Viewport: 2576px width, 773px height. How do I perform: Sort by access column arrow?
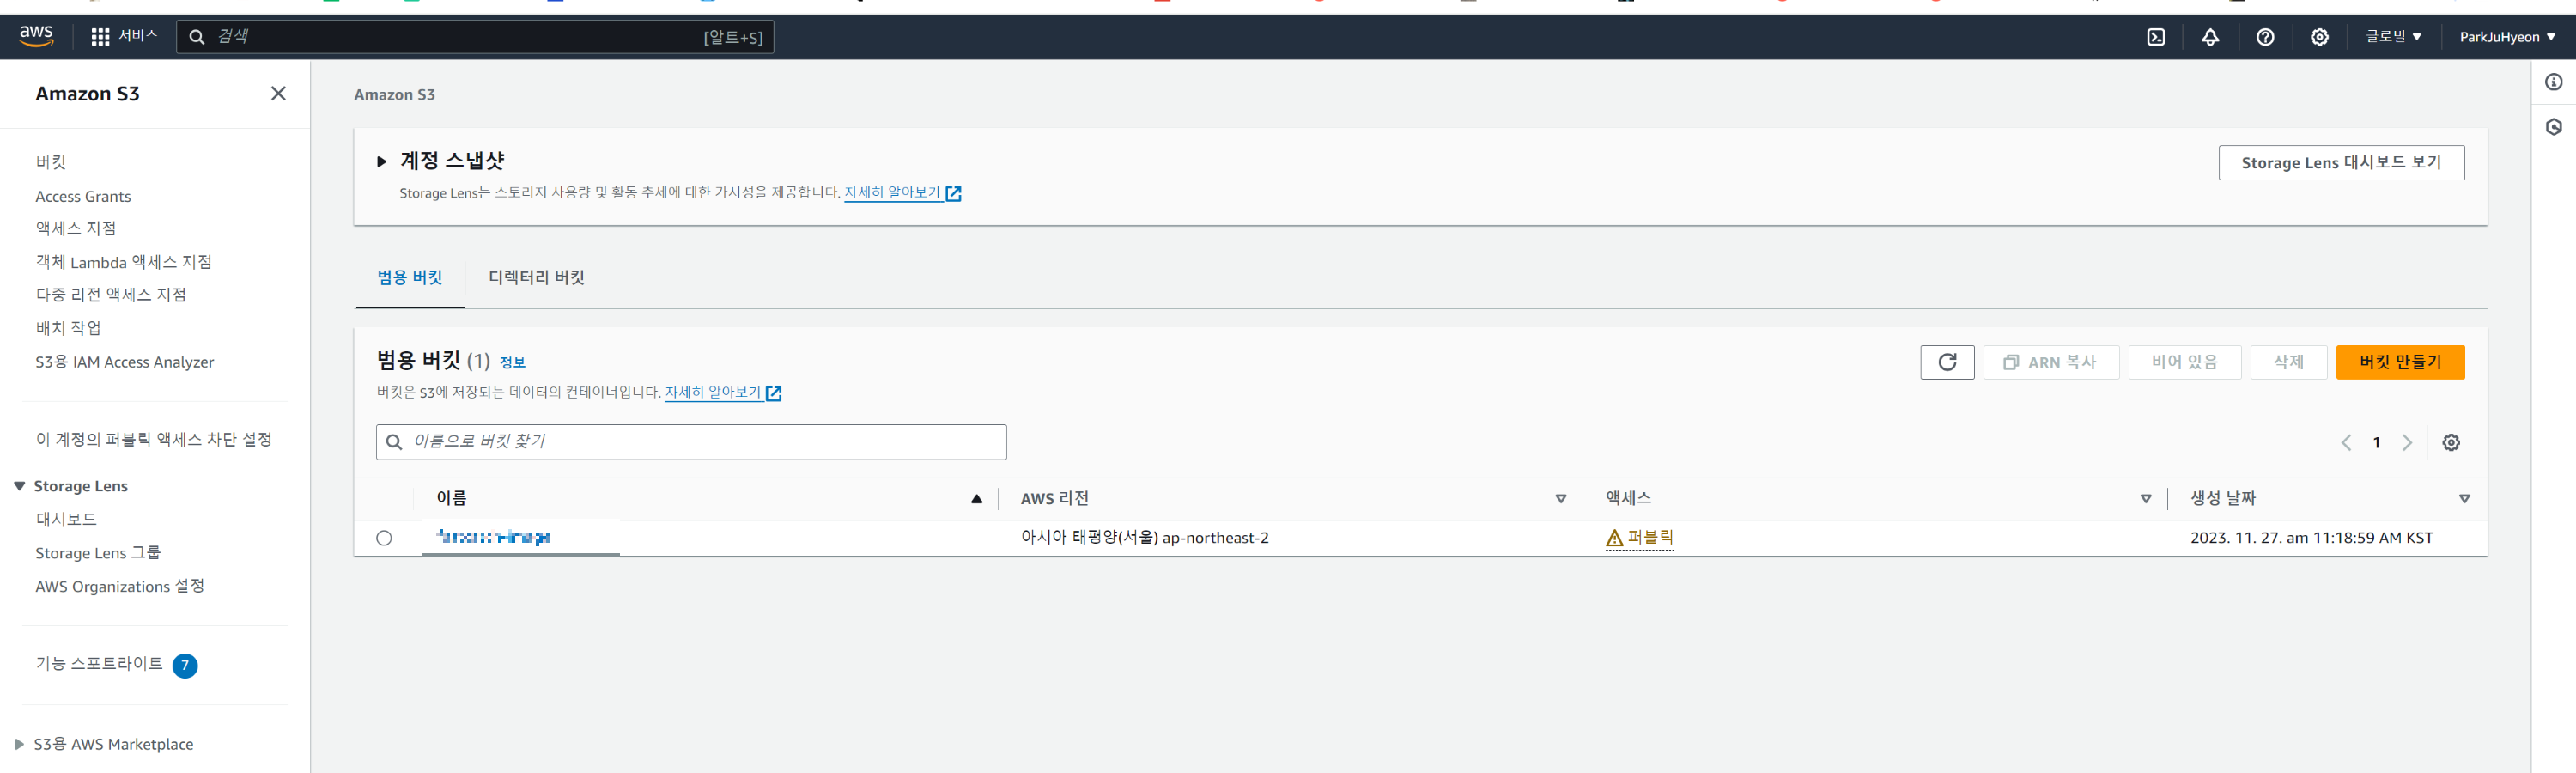(2145, 499)
